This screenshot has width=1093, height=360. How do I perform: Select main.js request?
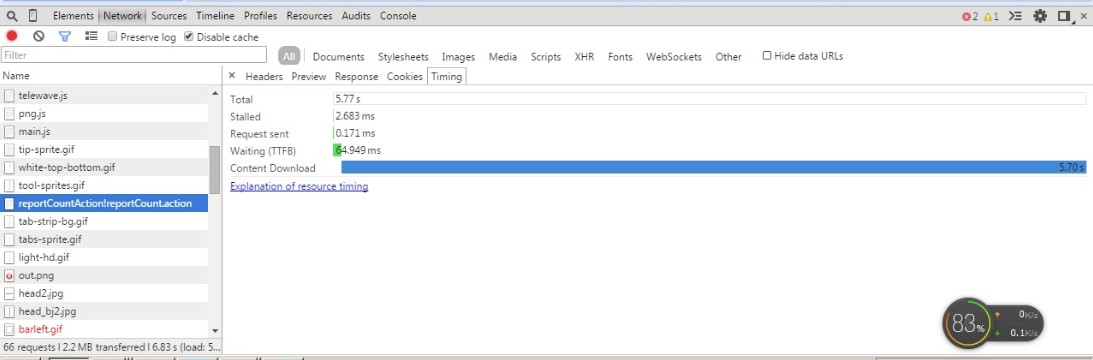point(105,131)
